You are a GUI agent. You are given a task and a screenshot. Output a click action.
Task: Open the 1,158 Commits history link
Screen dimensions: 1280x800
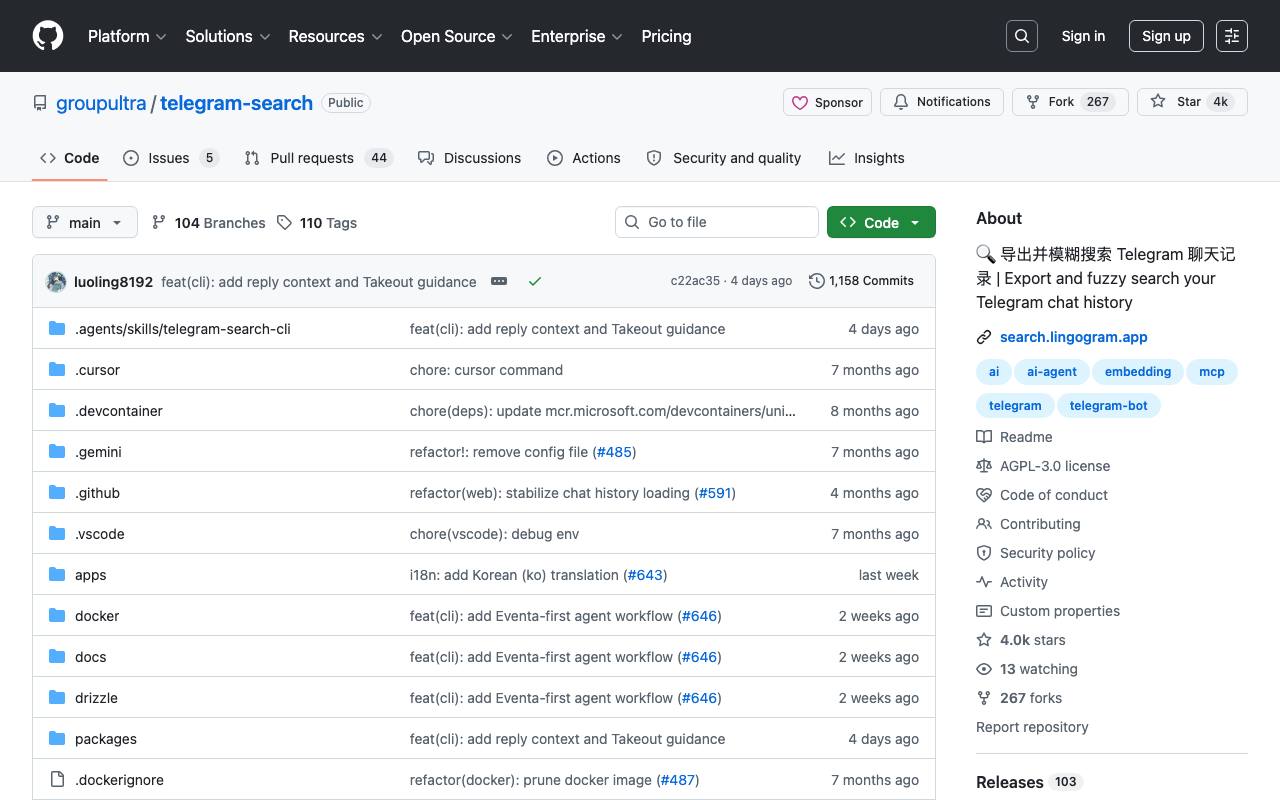pos(861,281)
